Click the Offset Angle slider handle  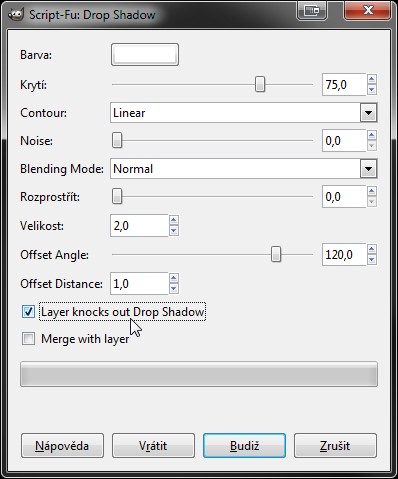click(276, 254)
